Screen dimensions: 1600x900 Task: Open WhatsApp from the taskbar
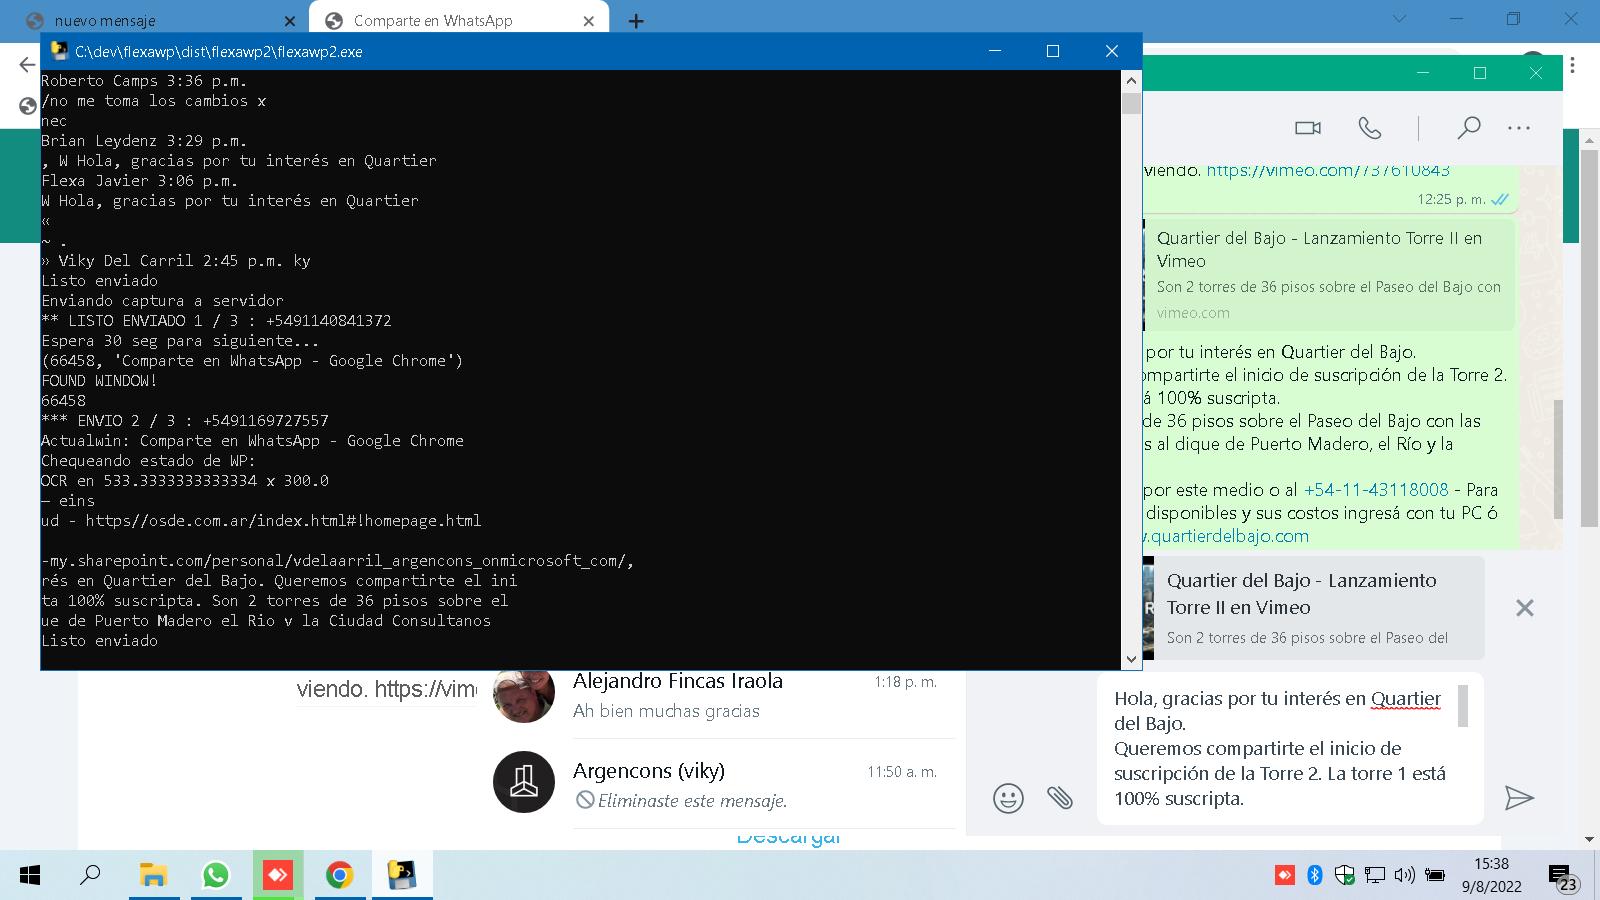(215, 876)
